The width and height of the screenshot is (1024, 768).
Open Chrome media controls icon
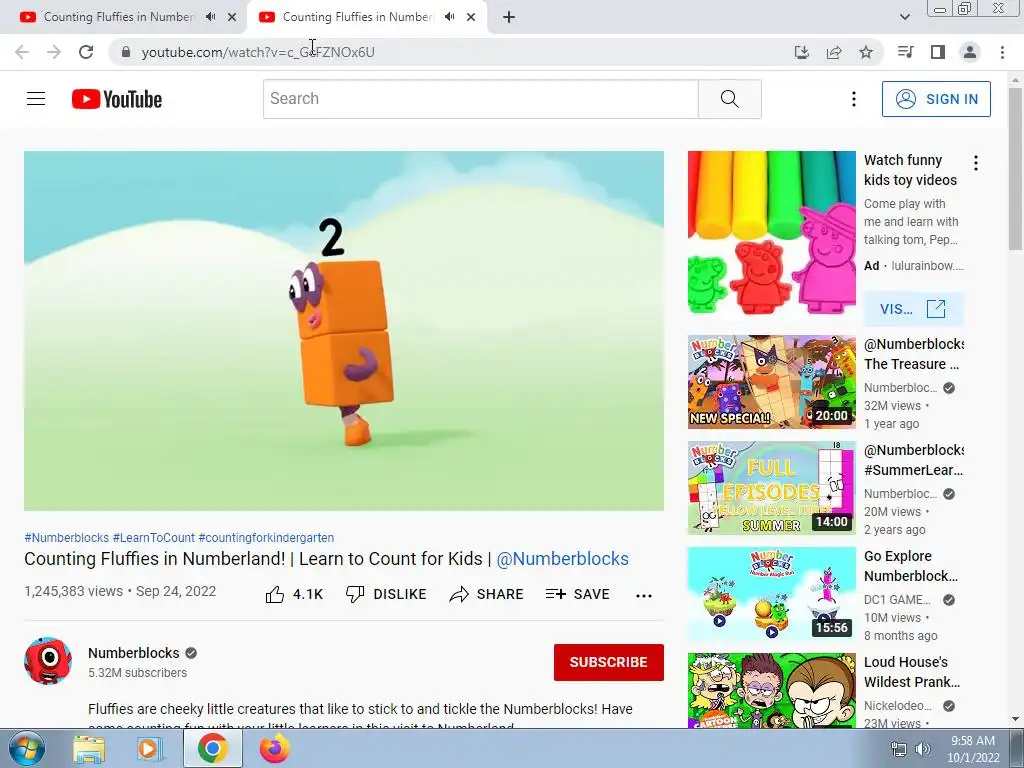(x=905, y=52)
